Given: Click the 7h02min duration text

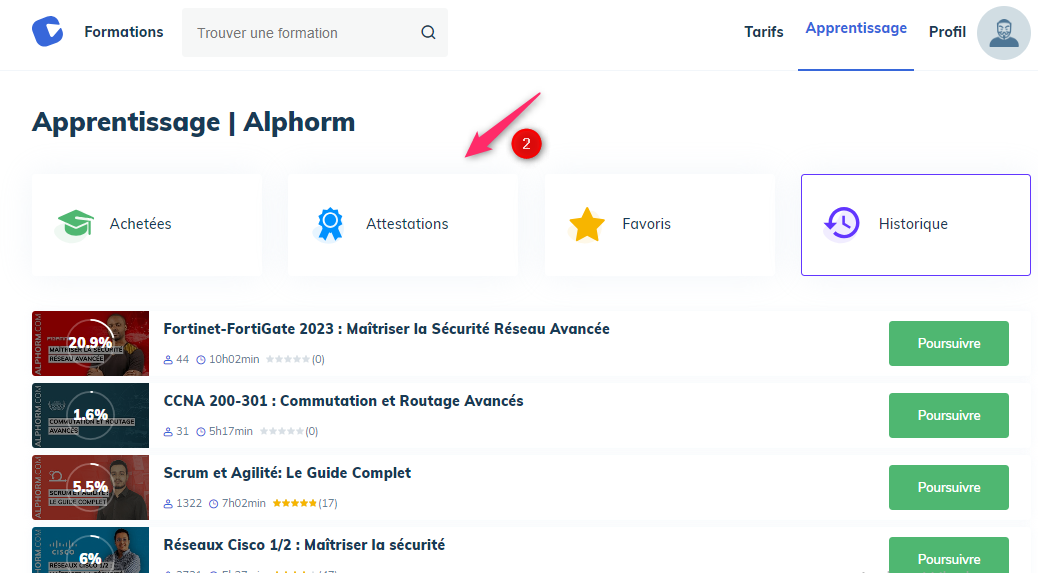Looking at the screenshot, I should tap(244, 504).
